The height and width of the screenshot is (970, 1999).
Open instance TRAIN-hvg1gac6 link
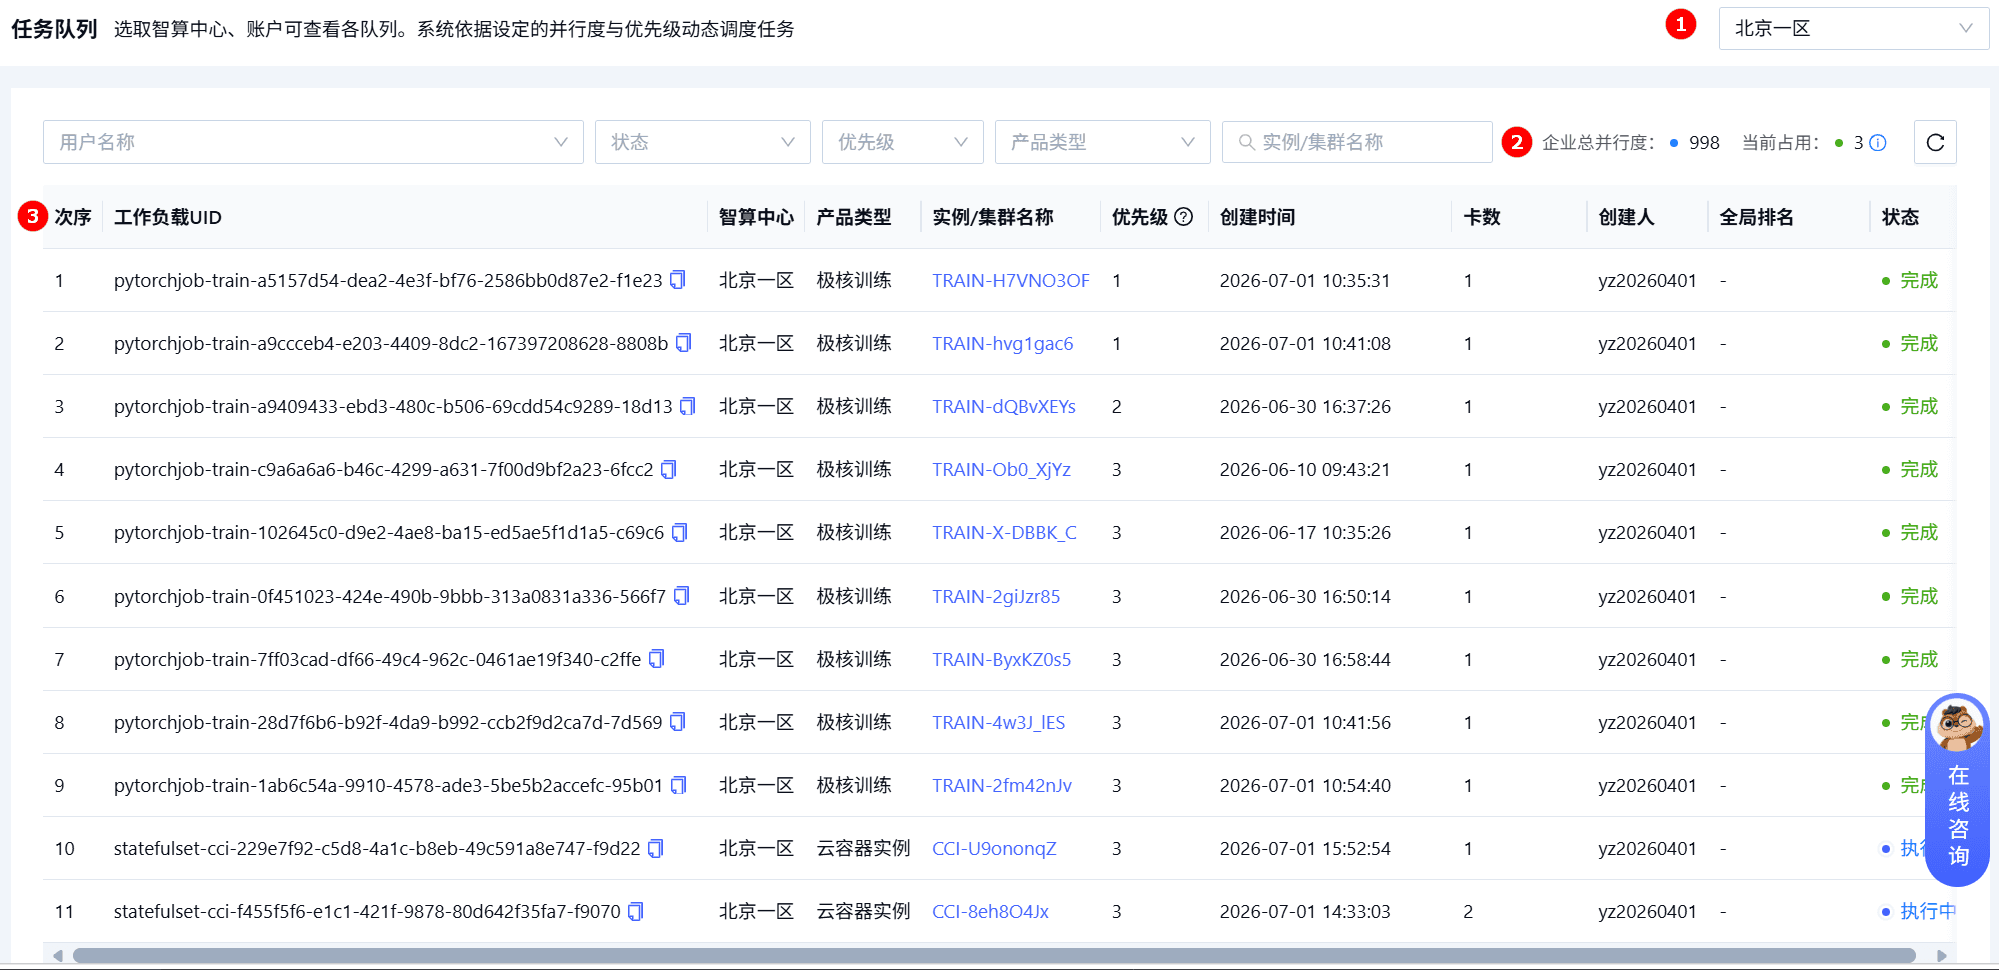click(x=1003, y=344)
